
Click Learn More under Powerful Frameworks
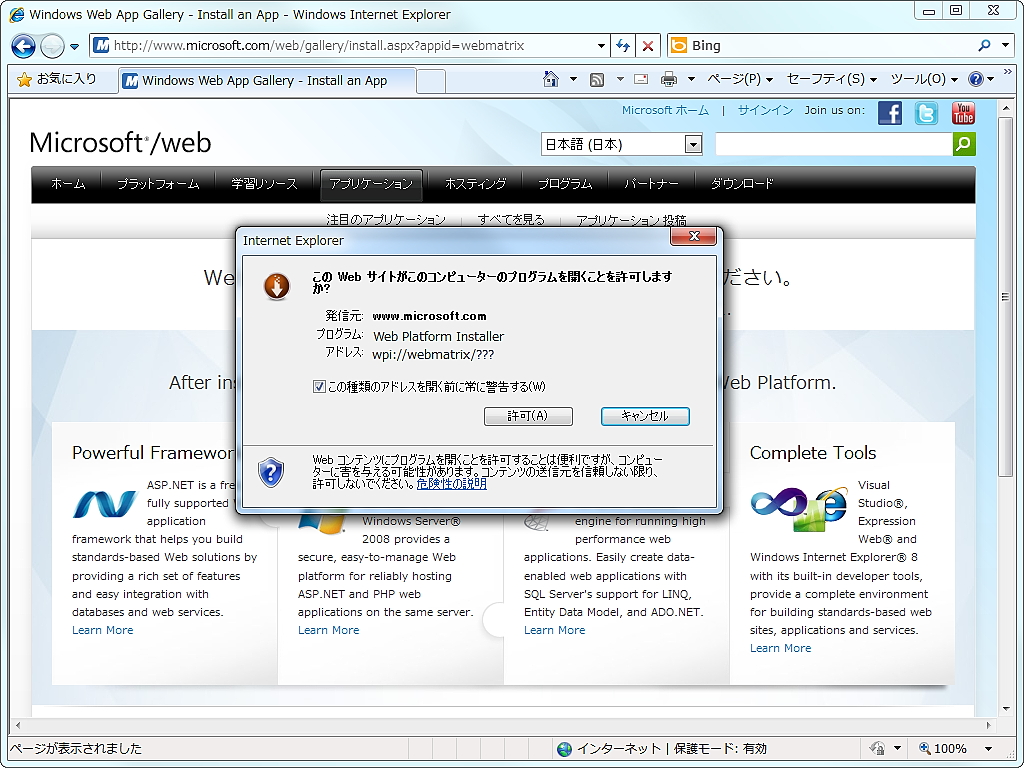(103, 630)
